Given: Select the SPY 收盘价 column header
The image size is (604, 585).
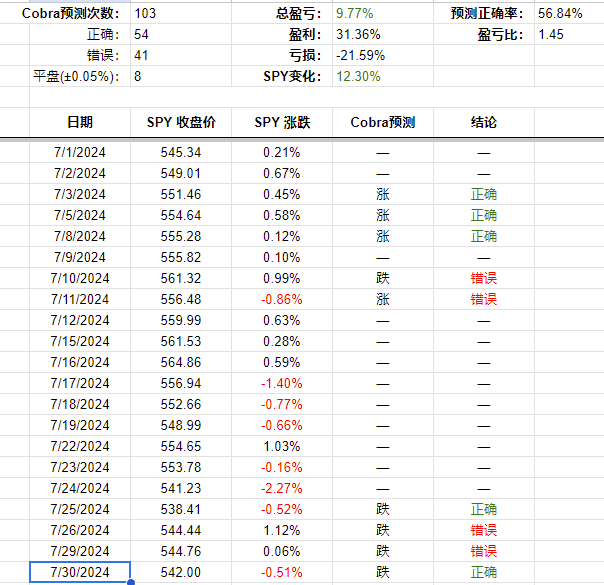Looking at the screenshot, I should coord(181,122).
